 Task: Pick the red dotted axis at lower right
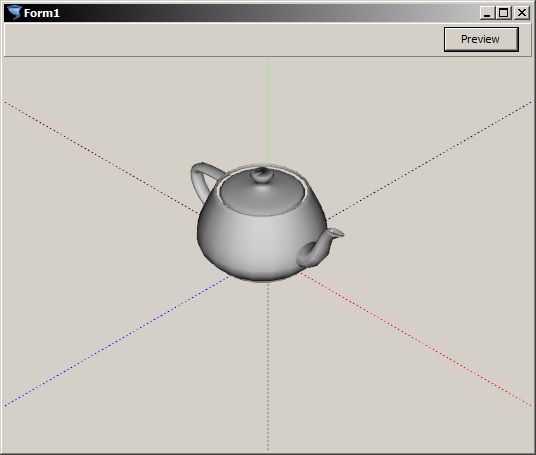[x=415, y=339]
